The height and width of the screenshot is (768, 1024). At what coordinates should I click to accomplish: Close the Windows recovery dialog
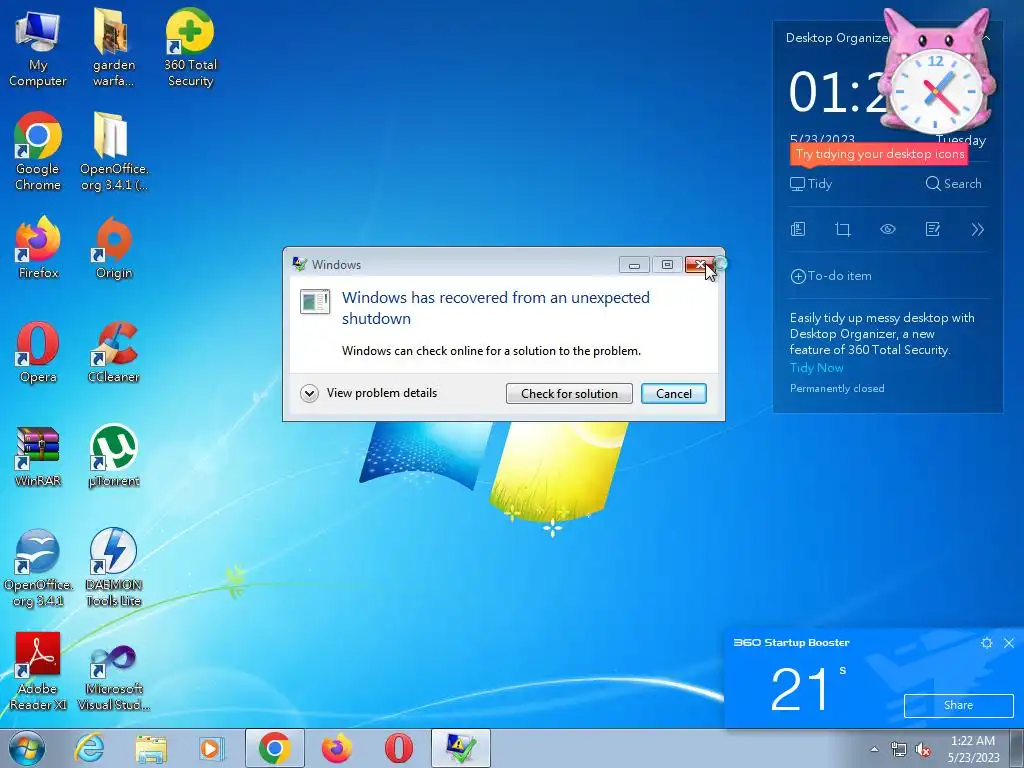701,264
